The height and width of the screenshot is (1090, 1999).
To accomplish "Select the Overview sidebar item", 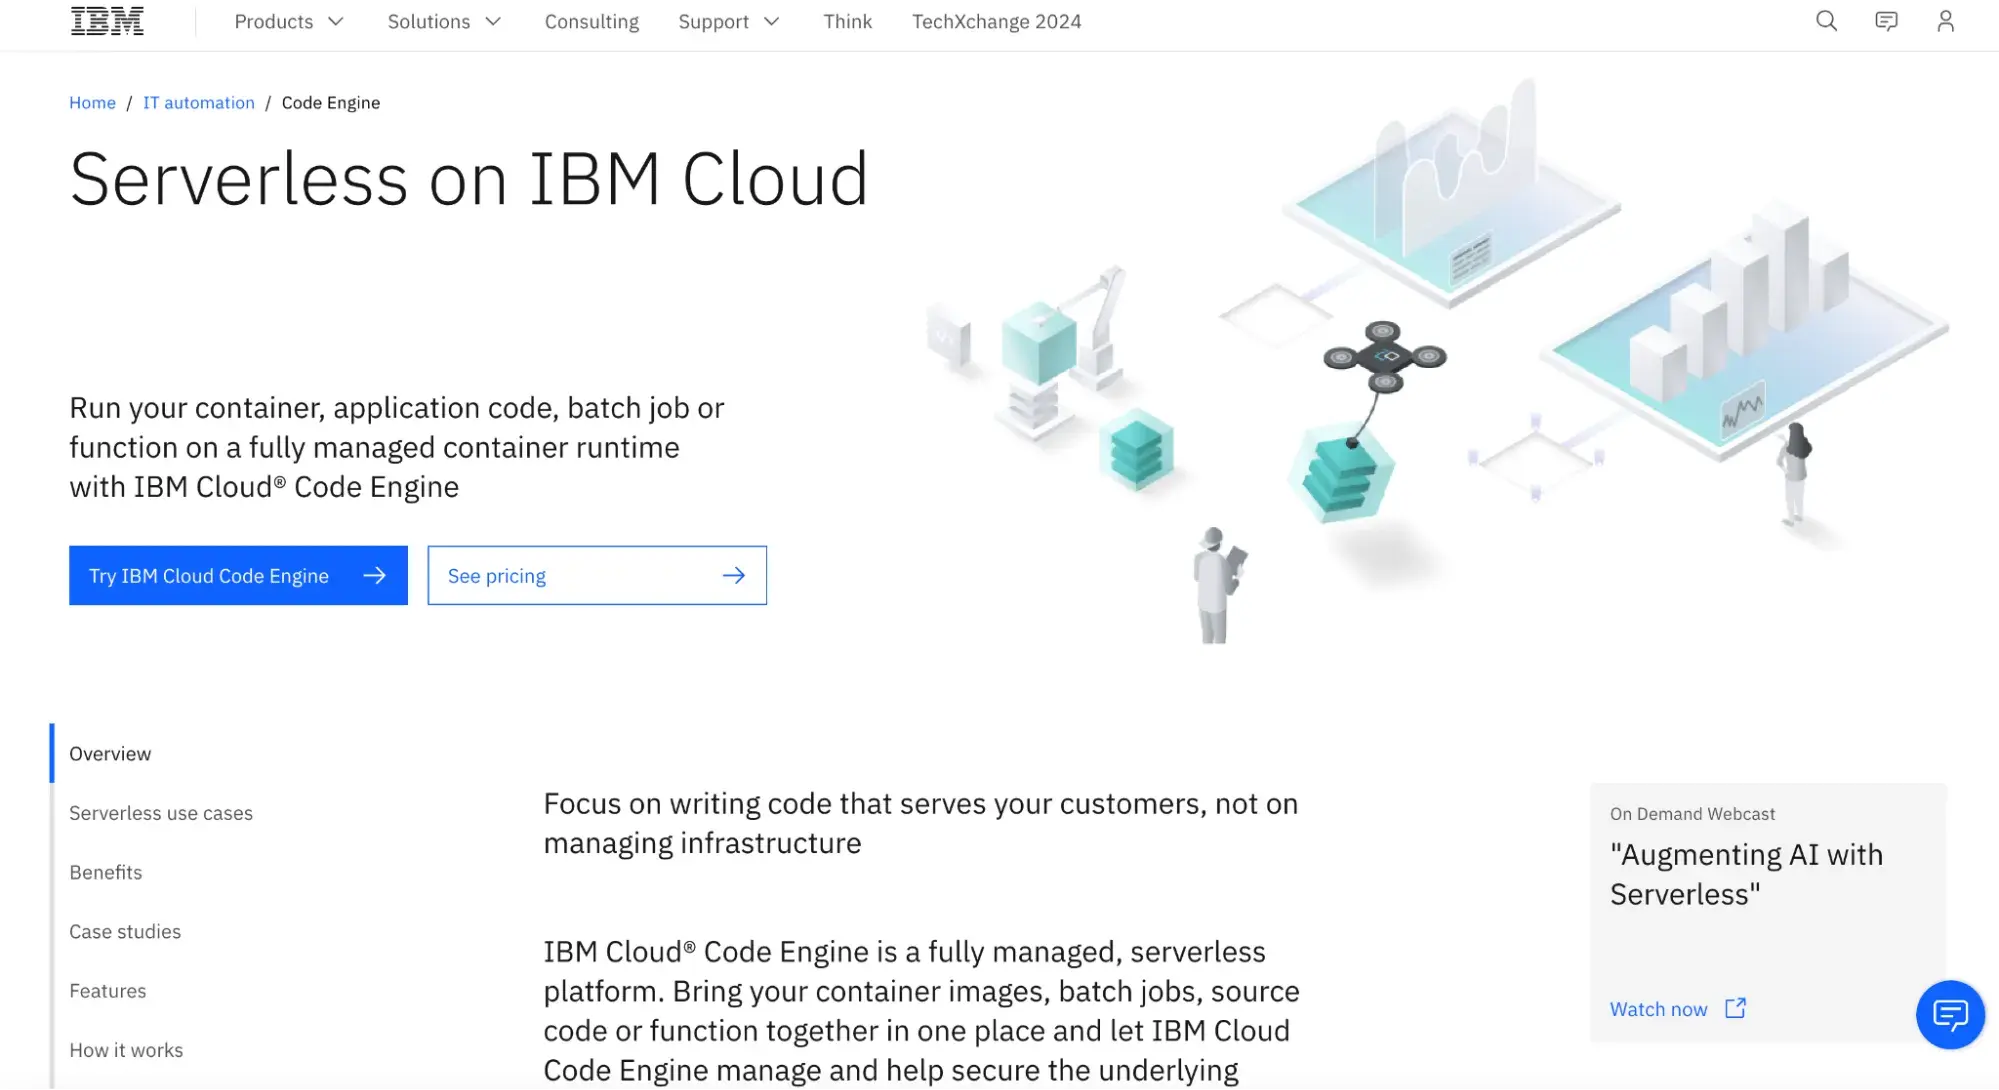I will click(110, 753).
